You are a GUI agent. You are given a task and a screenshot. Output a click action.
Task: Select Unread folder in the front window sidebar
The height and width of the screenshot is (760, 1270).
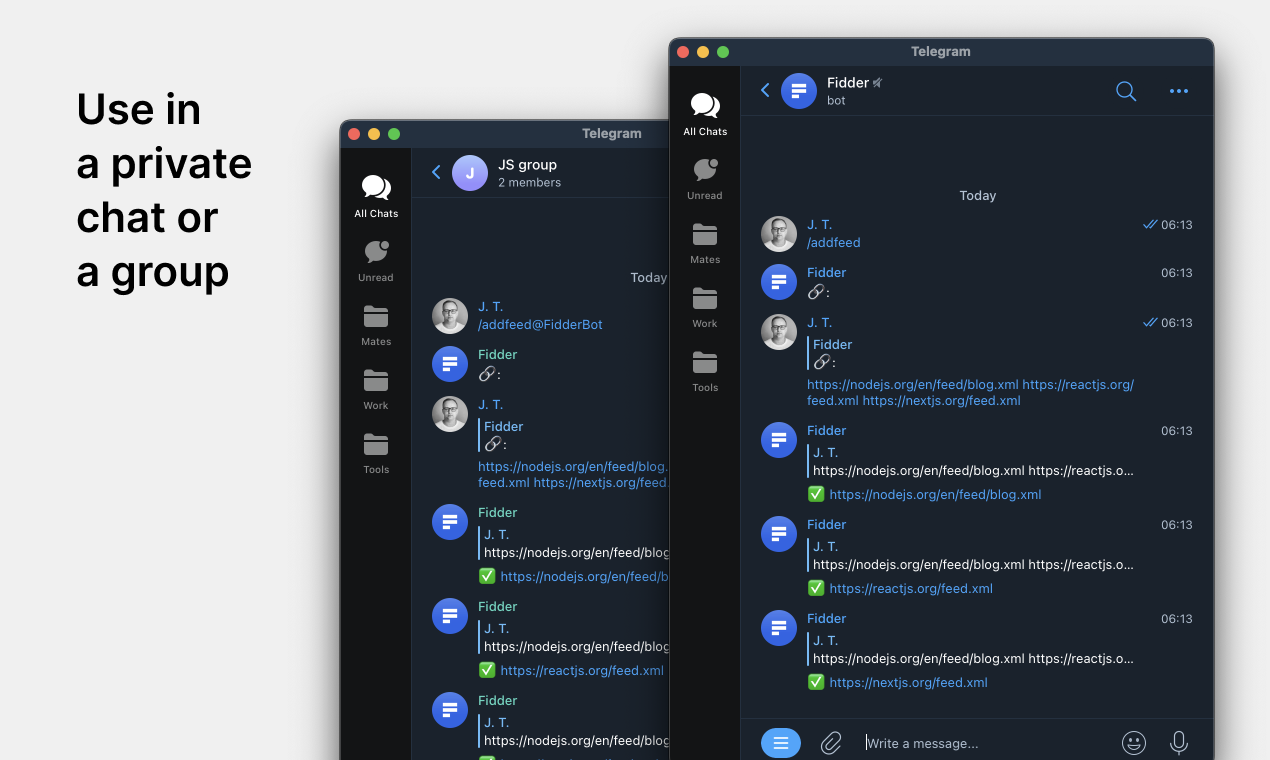point(705,179)
